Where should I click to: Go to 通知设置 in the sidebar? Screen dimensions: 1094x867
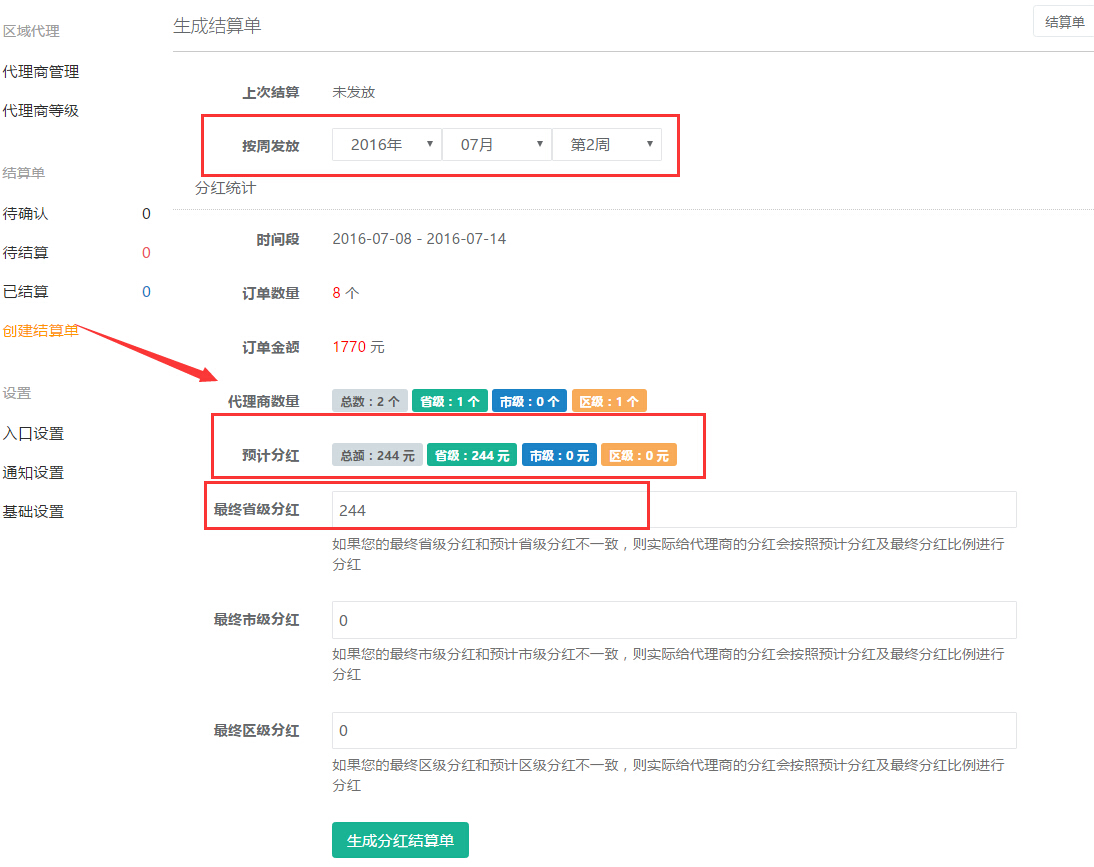point(33,472)
